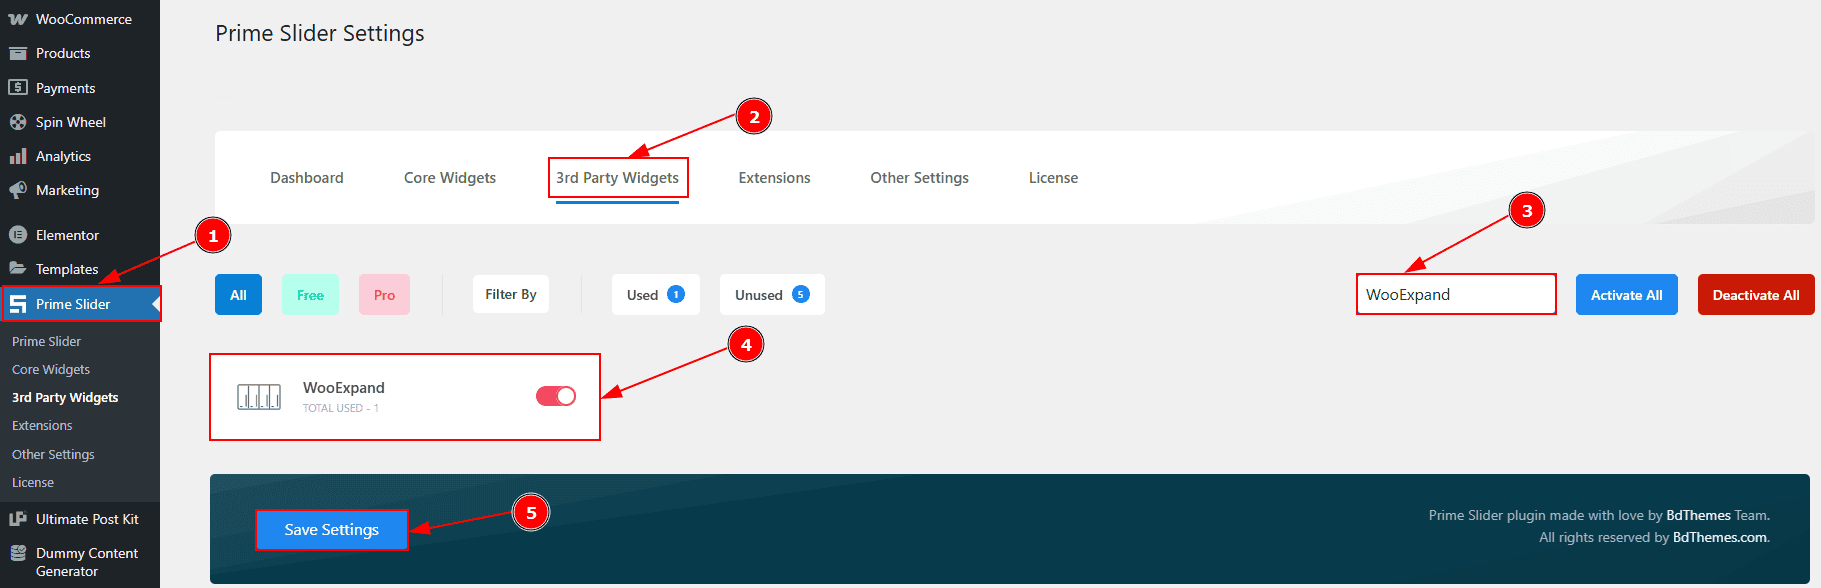Image resolution: width=1821 pixels, height=588 pixels.
Task: Disable the WooExpand widget toggle
Action: [x=556, y=396]
